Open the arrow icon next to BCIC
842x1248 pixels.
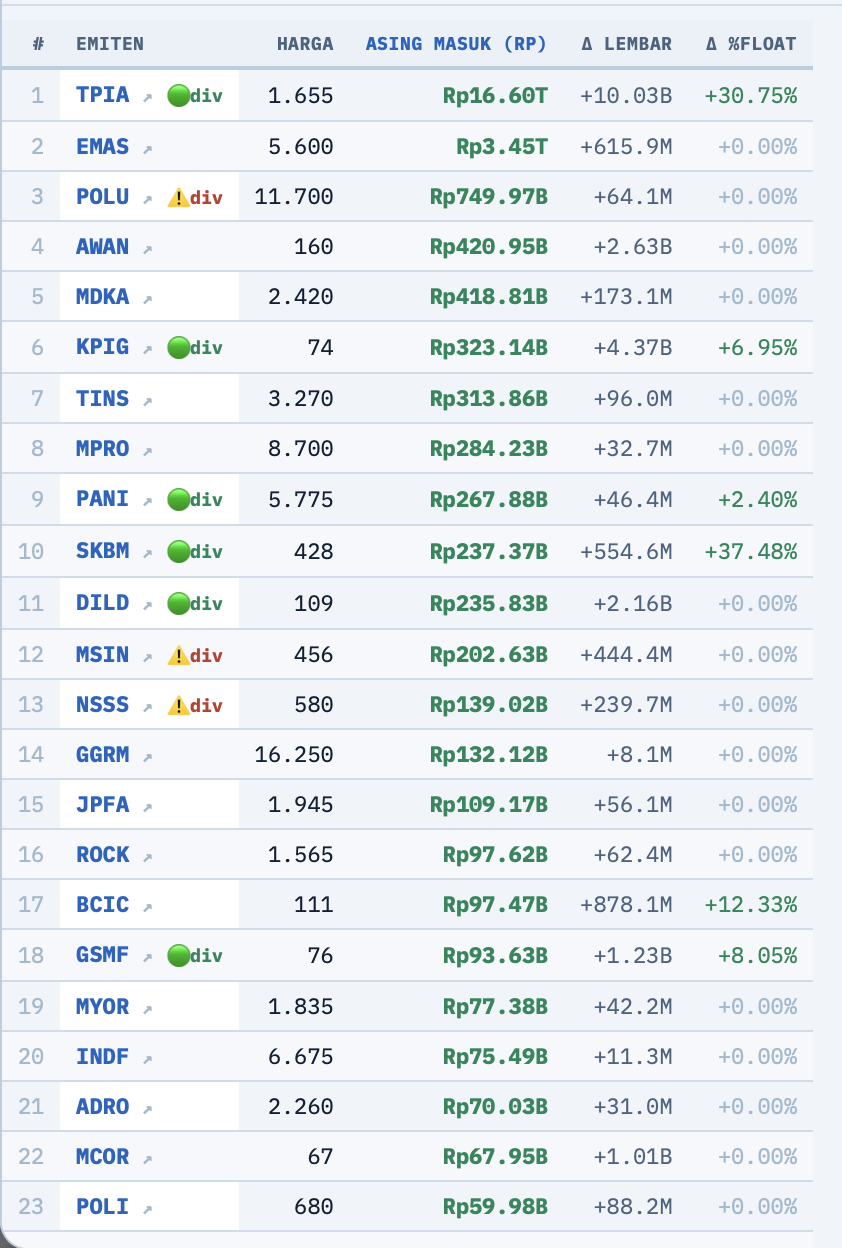click(147, 907)
